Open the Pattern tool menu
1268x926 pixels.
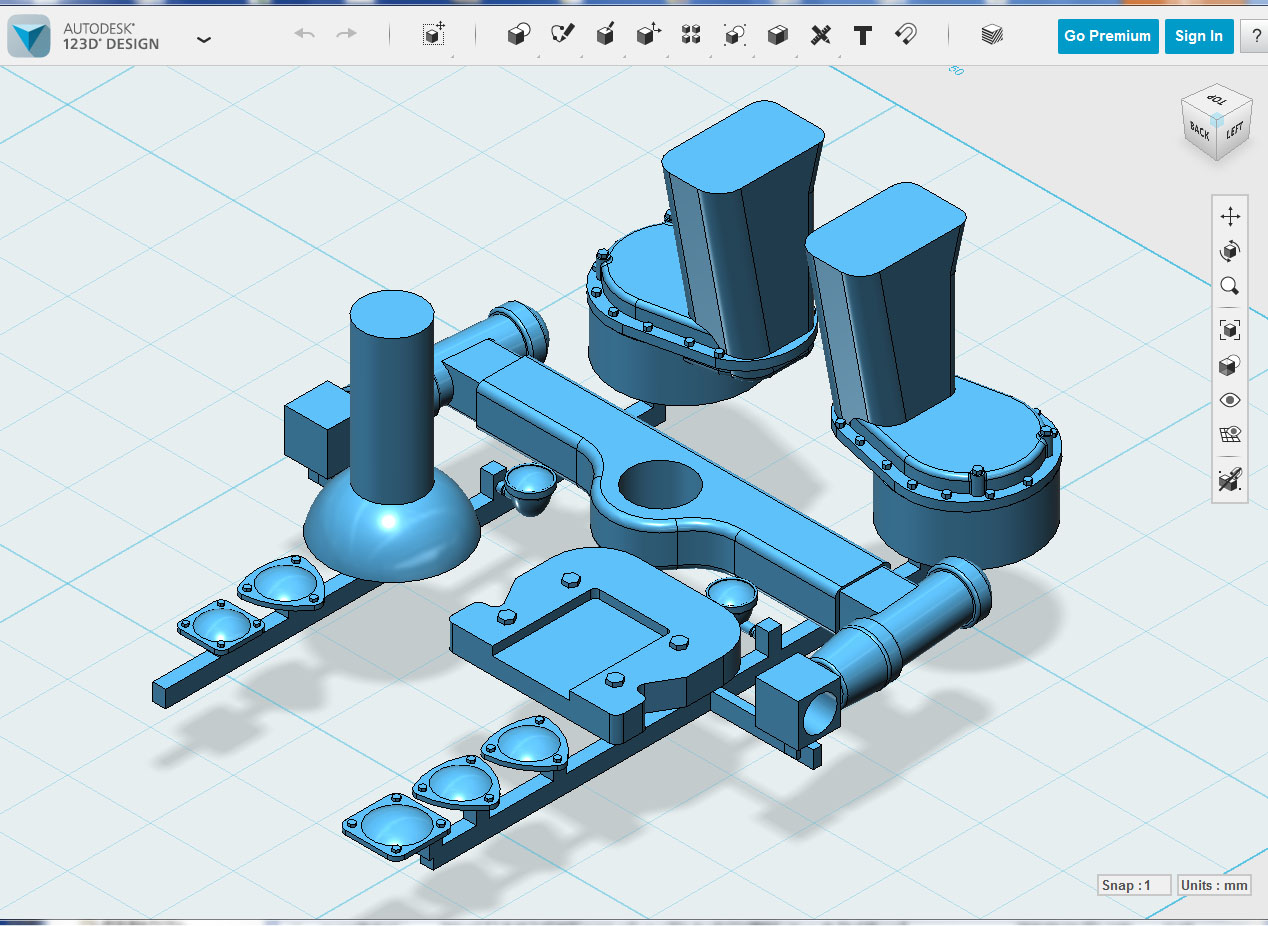coord(691,35)
